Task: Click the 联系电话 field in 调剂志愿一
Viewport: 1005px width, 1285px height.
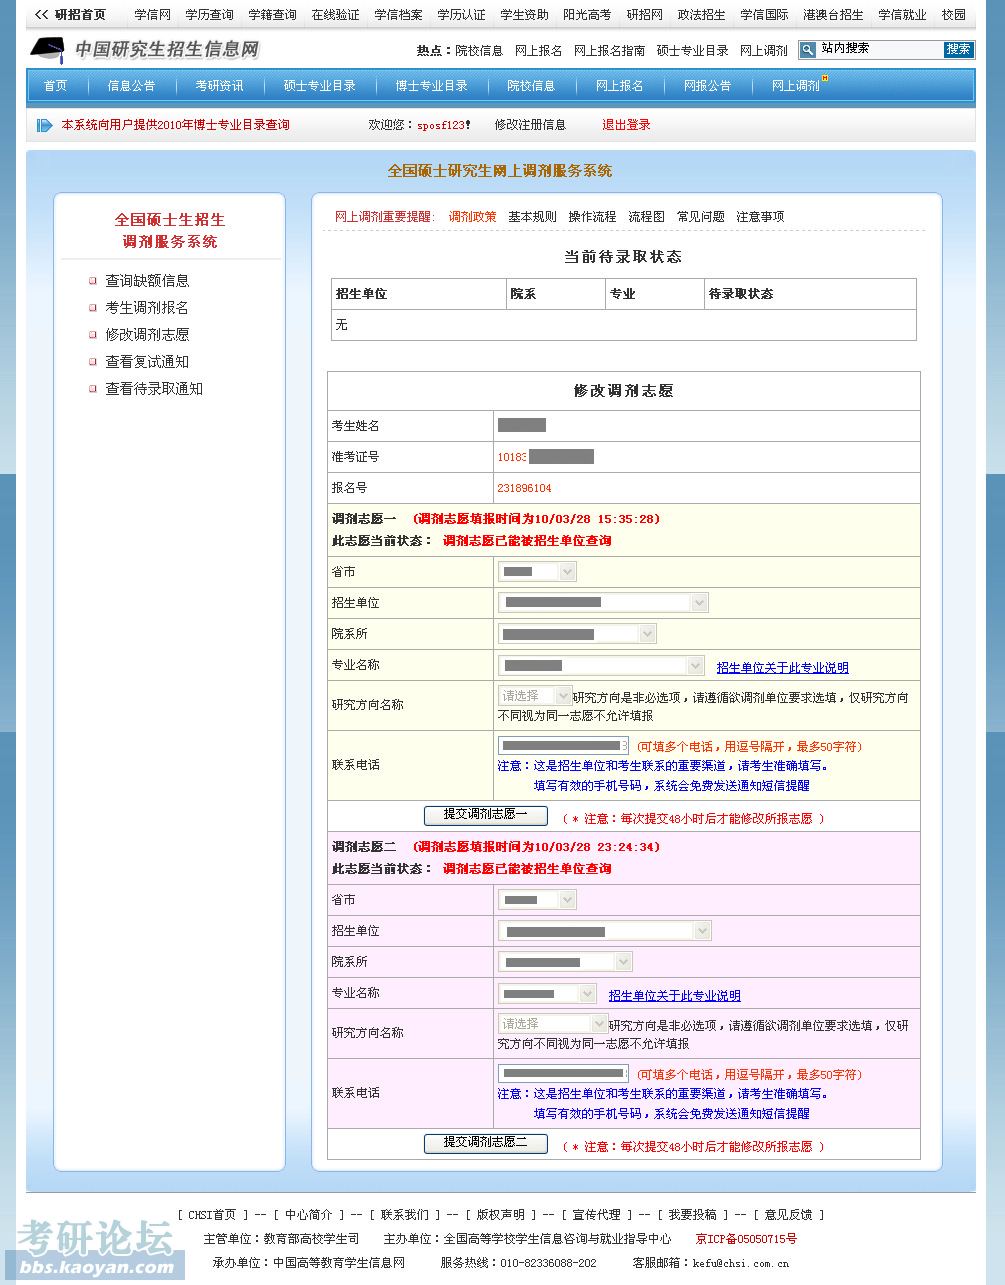Action: tap(563, 746)
